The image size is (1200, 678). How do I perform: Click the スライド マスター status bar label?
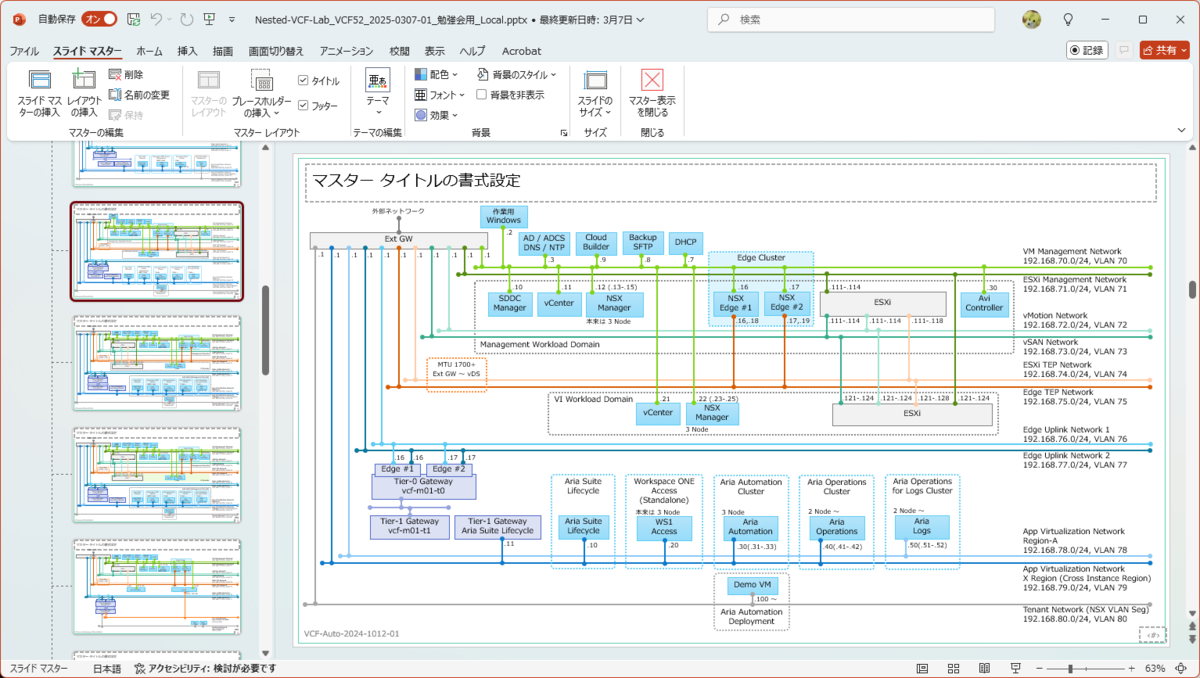[40, 668]
